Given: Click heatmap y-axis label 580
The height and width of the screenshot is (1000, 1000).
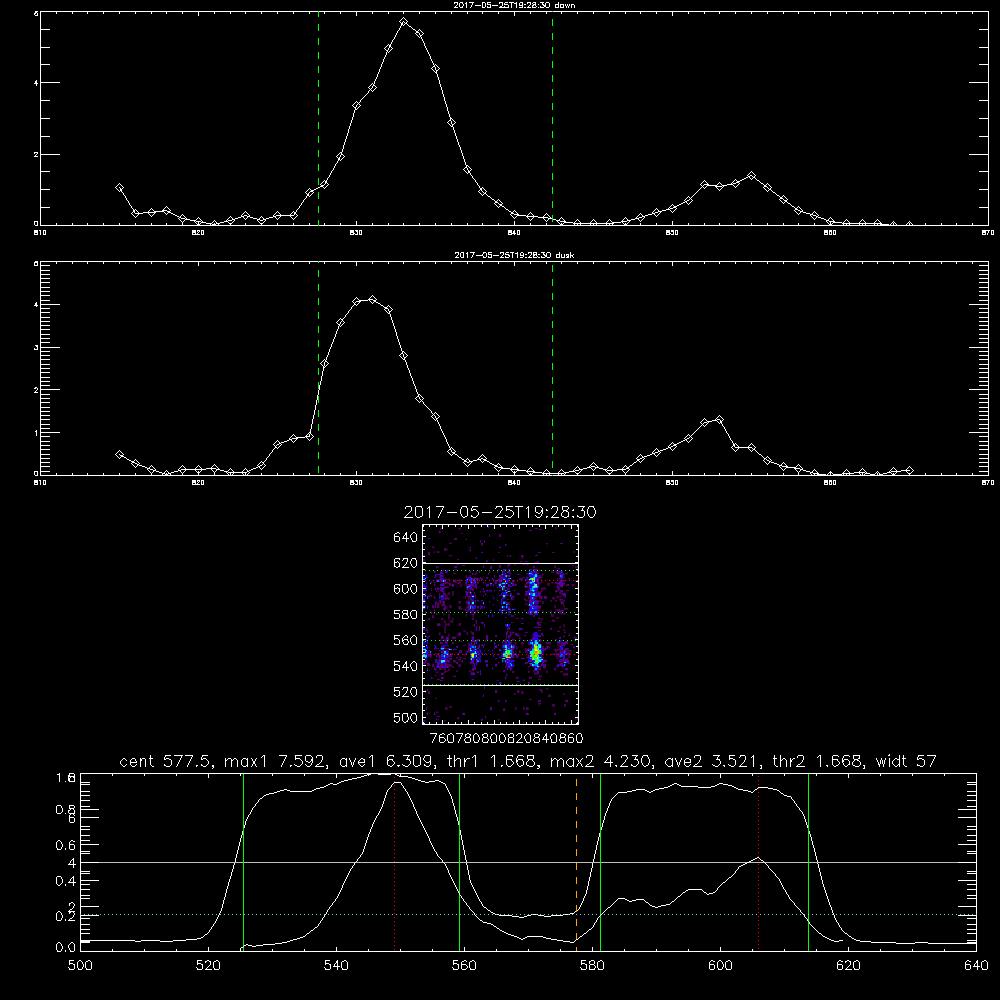Looking at the screenshot, I should (x=406, y=615).
